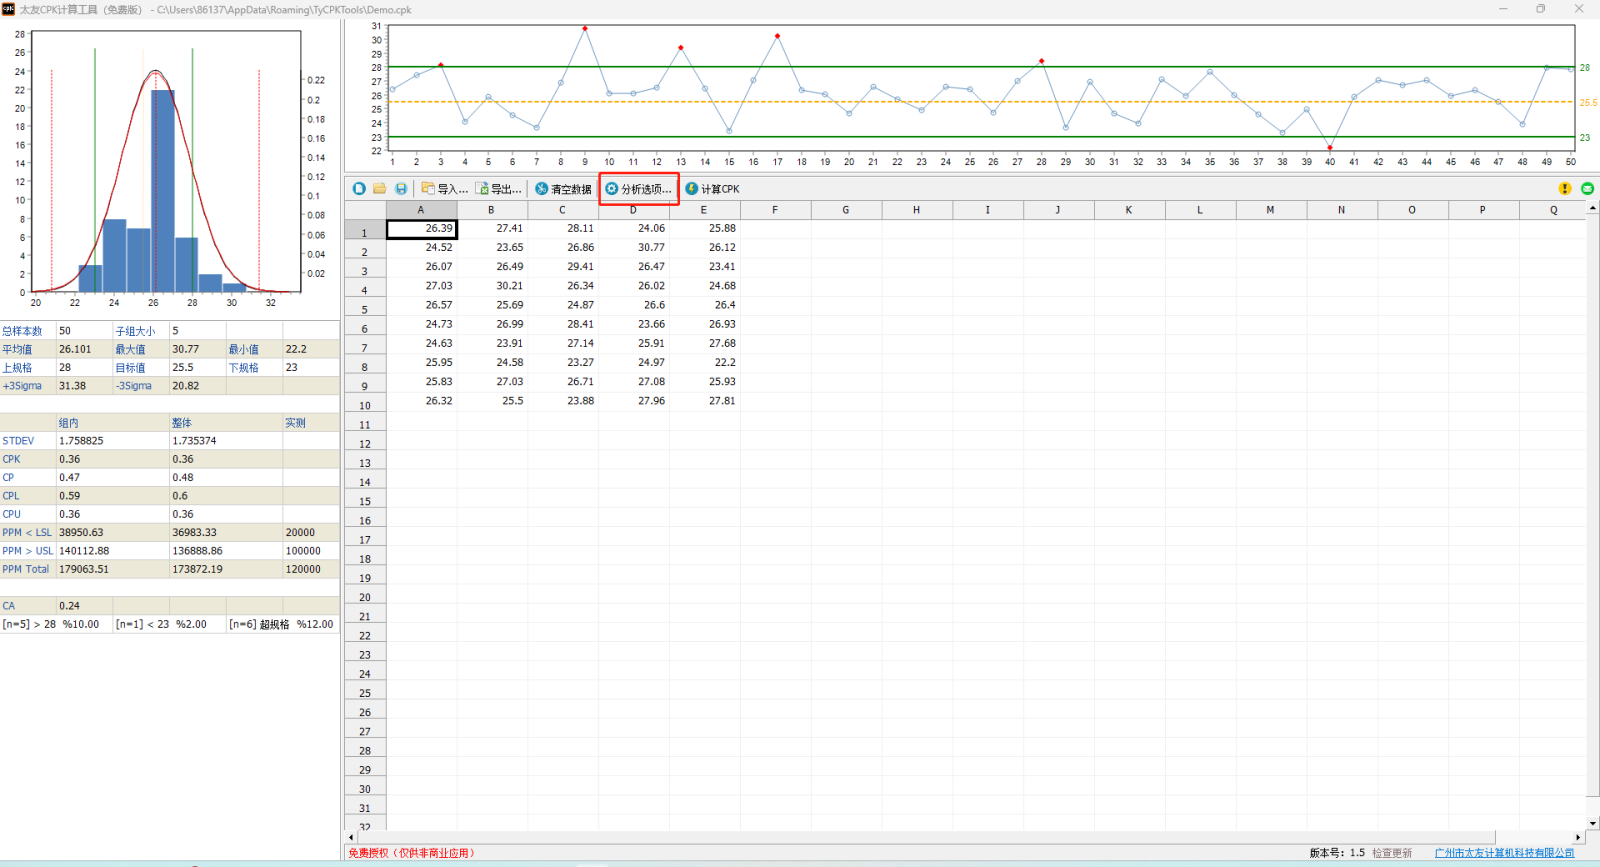Click 检查更新 to check for updates

(x=1392, y=853)
